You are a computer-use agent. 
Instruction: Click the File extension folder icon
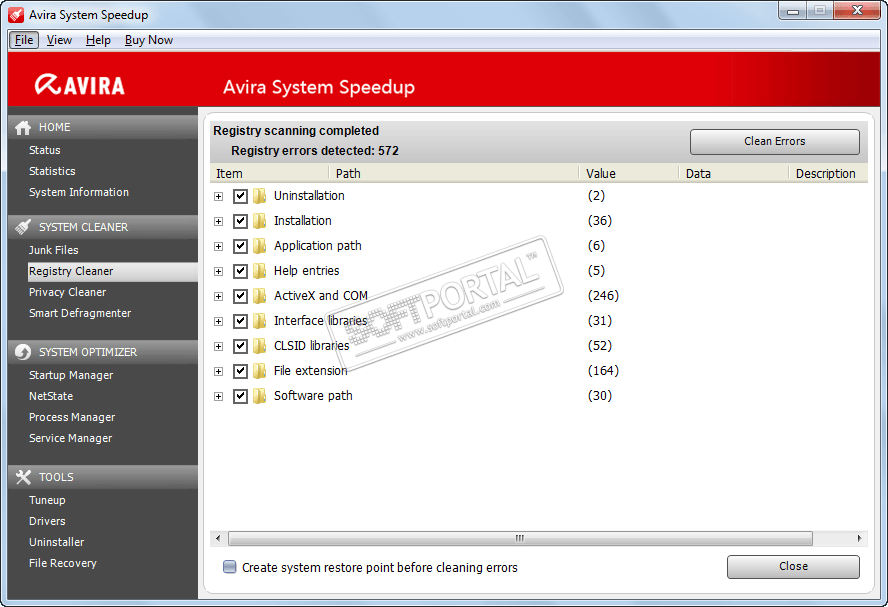[259, 371]
